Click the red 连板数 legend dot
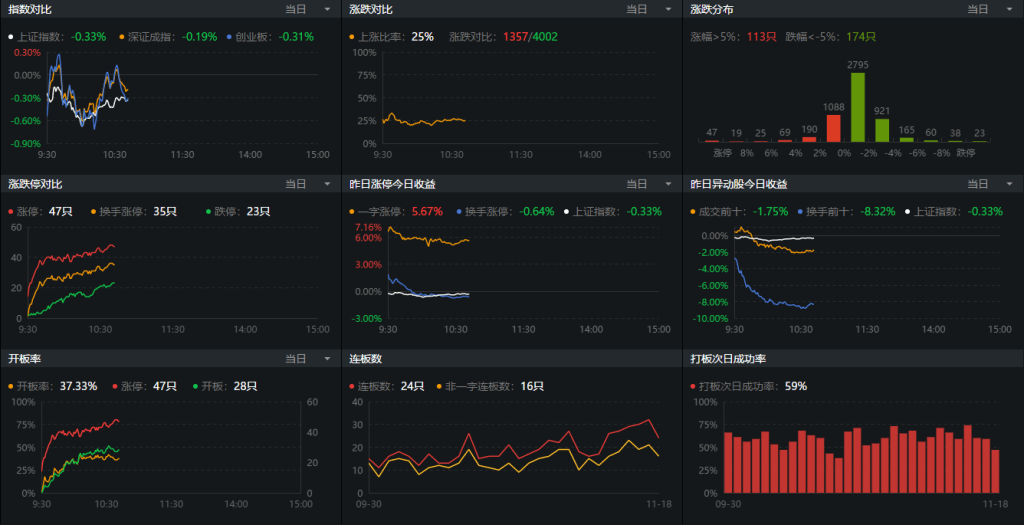Viewport: 1024px width, 525px height. (x=353, y=387)
